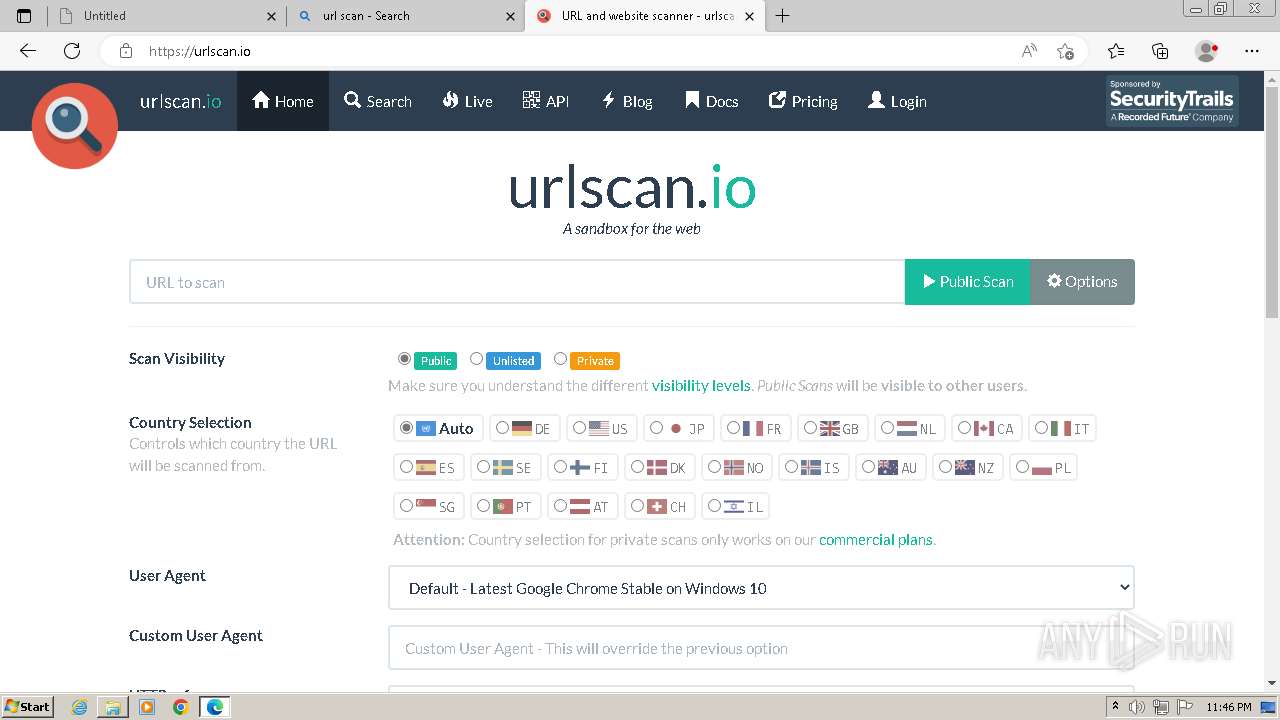The width and height of the screenshot is (1280, 720).
Task: Open the API navigation item
Action: pos(546,101)
